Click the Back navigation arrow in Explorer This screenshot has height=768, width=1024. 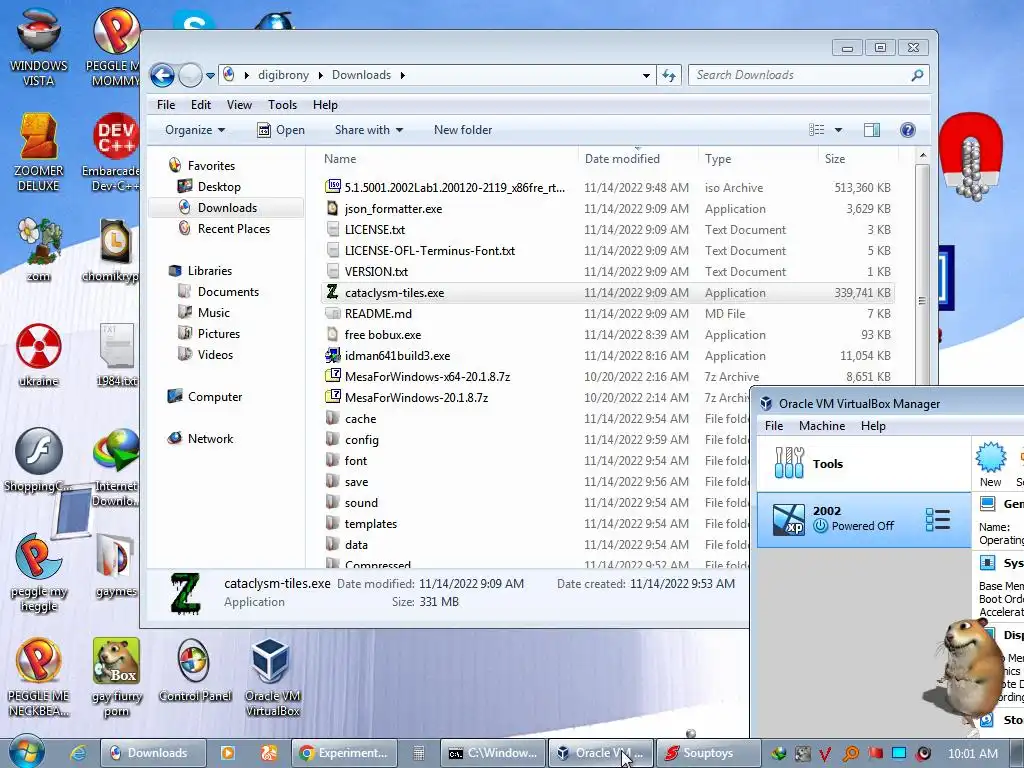click(x=162, y=76)
